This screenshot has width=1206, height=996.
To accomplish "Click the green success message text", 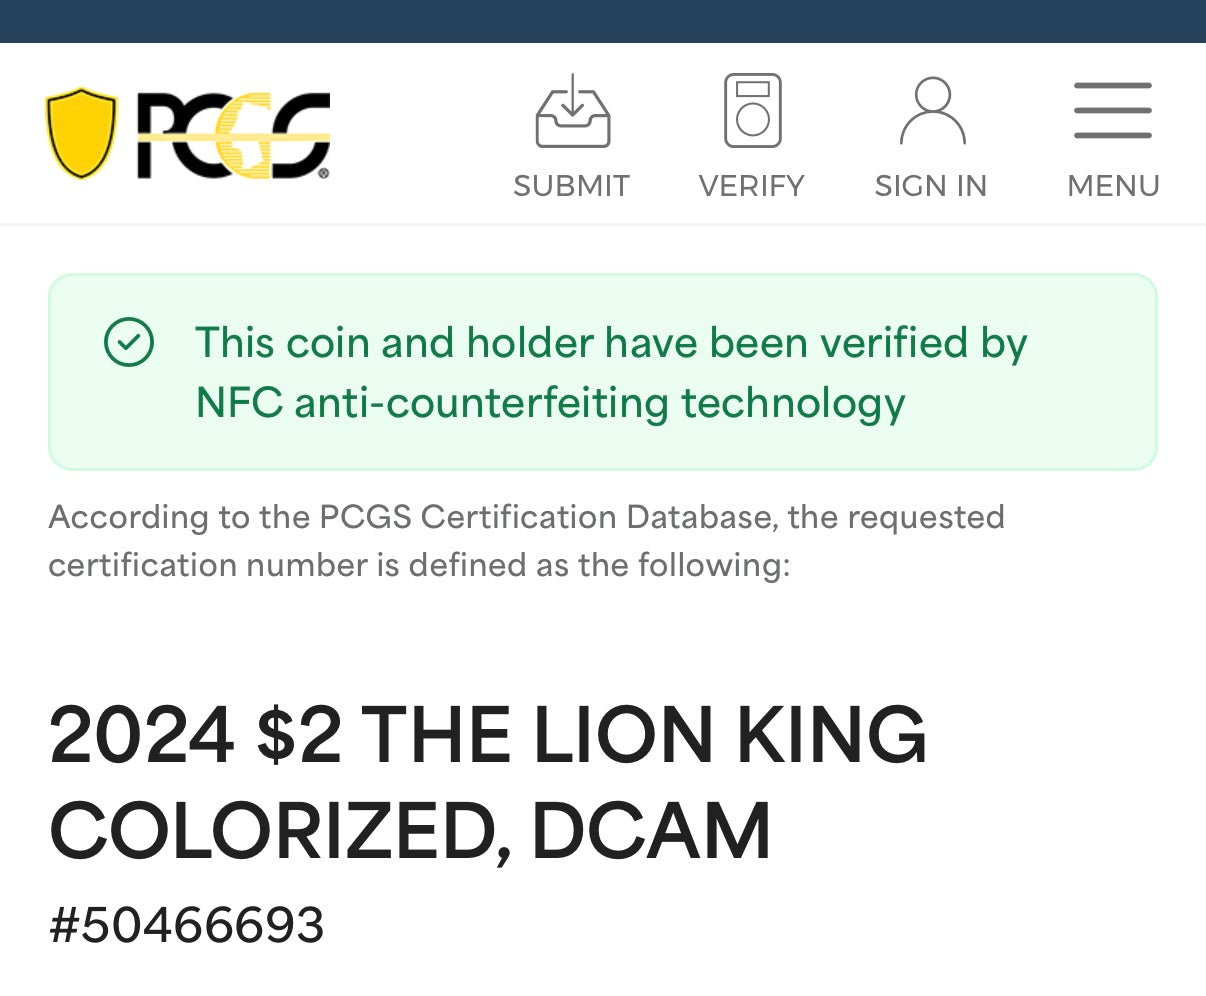I will coord(611,372).
